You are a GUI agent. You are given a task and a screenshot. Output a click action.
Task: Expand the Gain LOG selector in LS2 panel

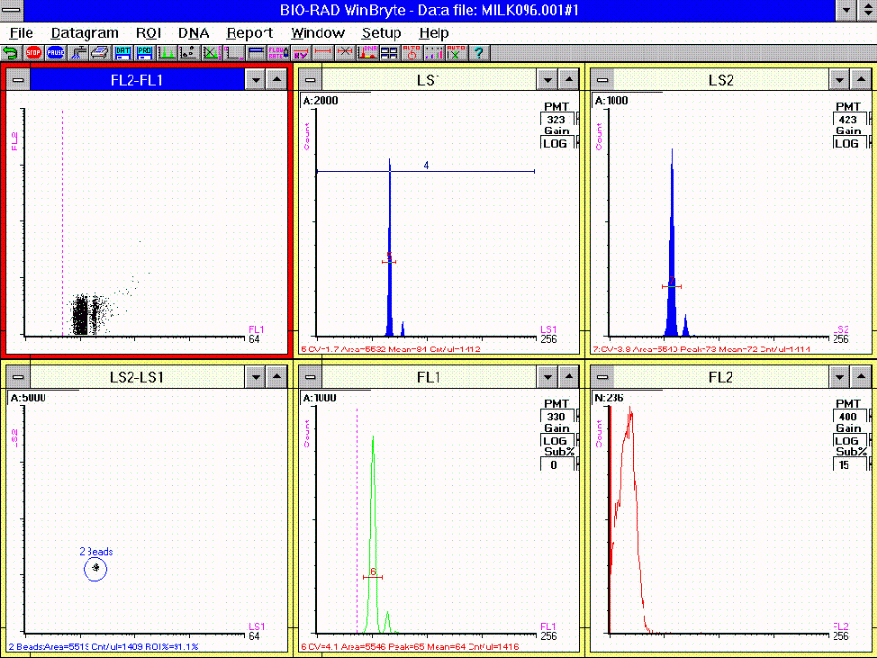click(x=850, y=143)
